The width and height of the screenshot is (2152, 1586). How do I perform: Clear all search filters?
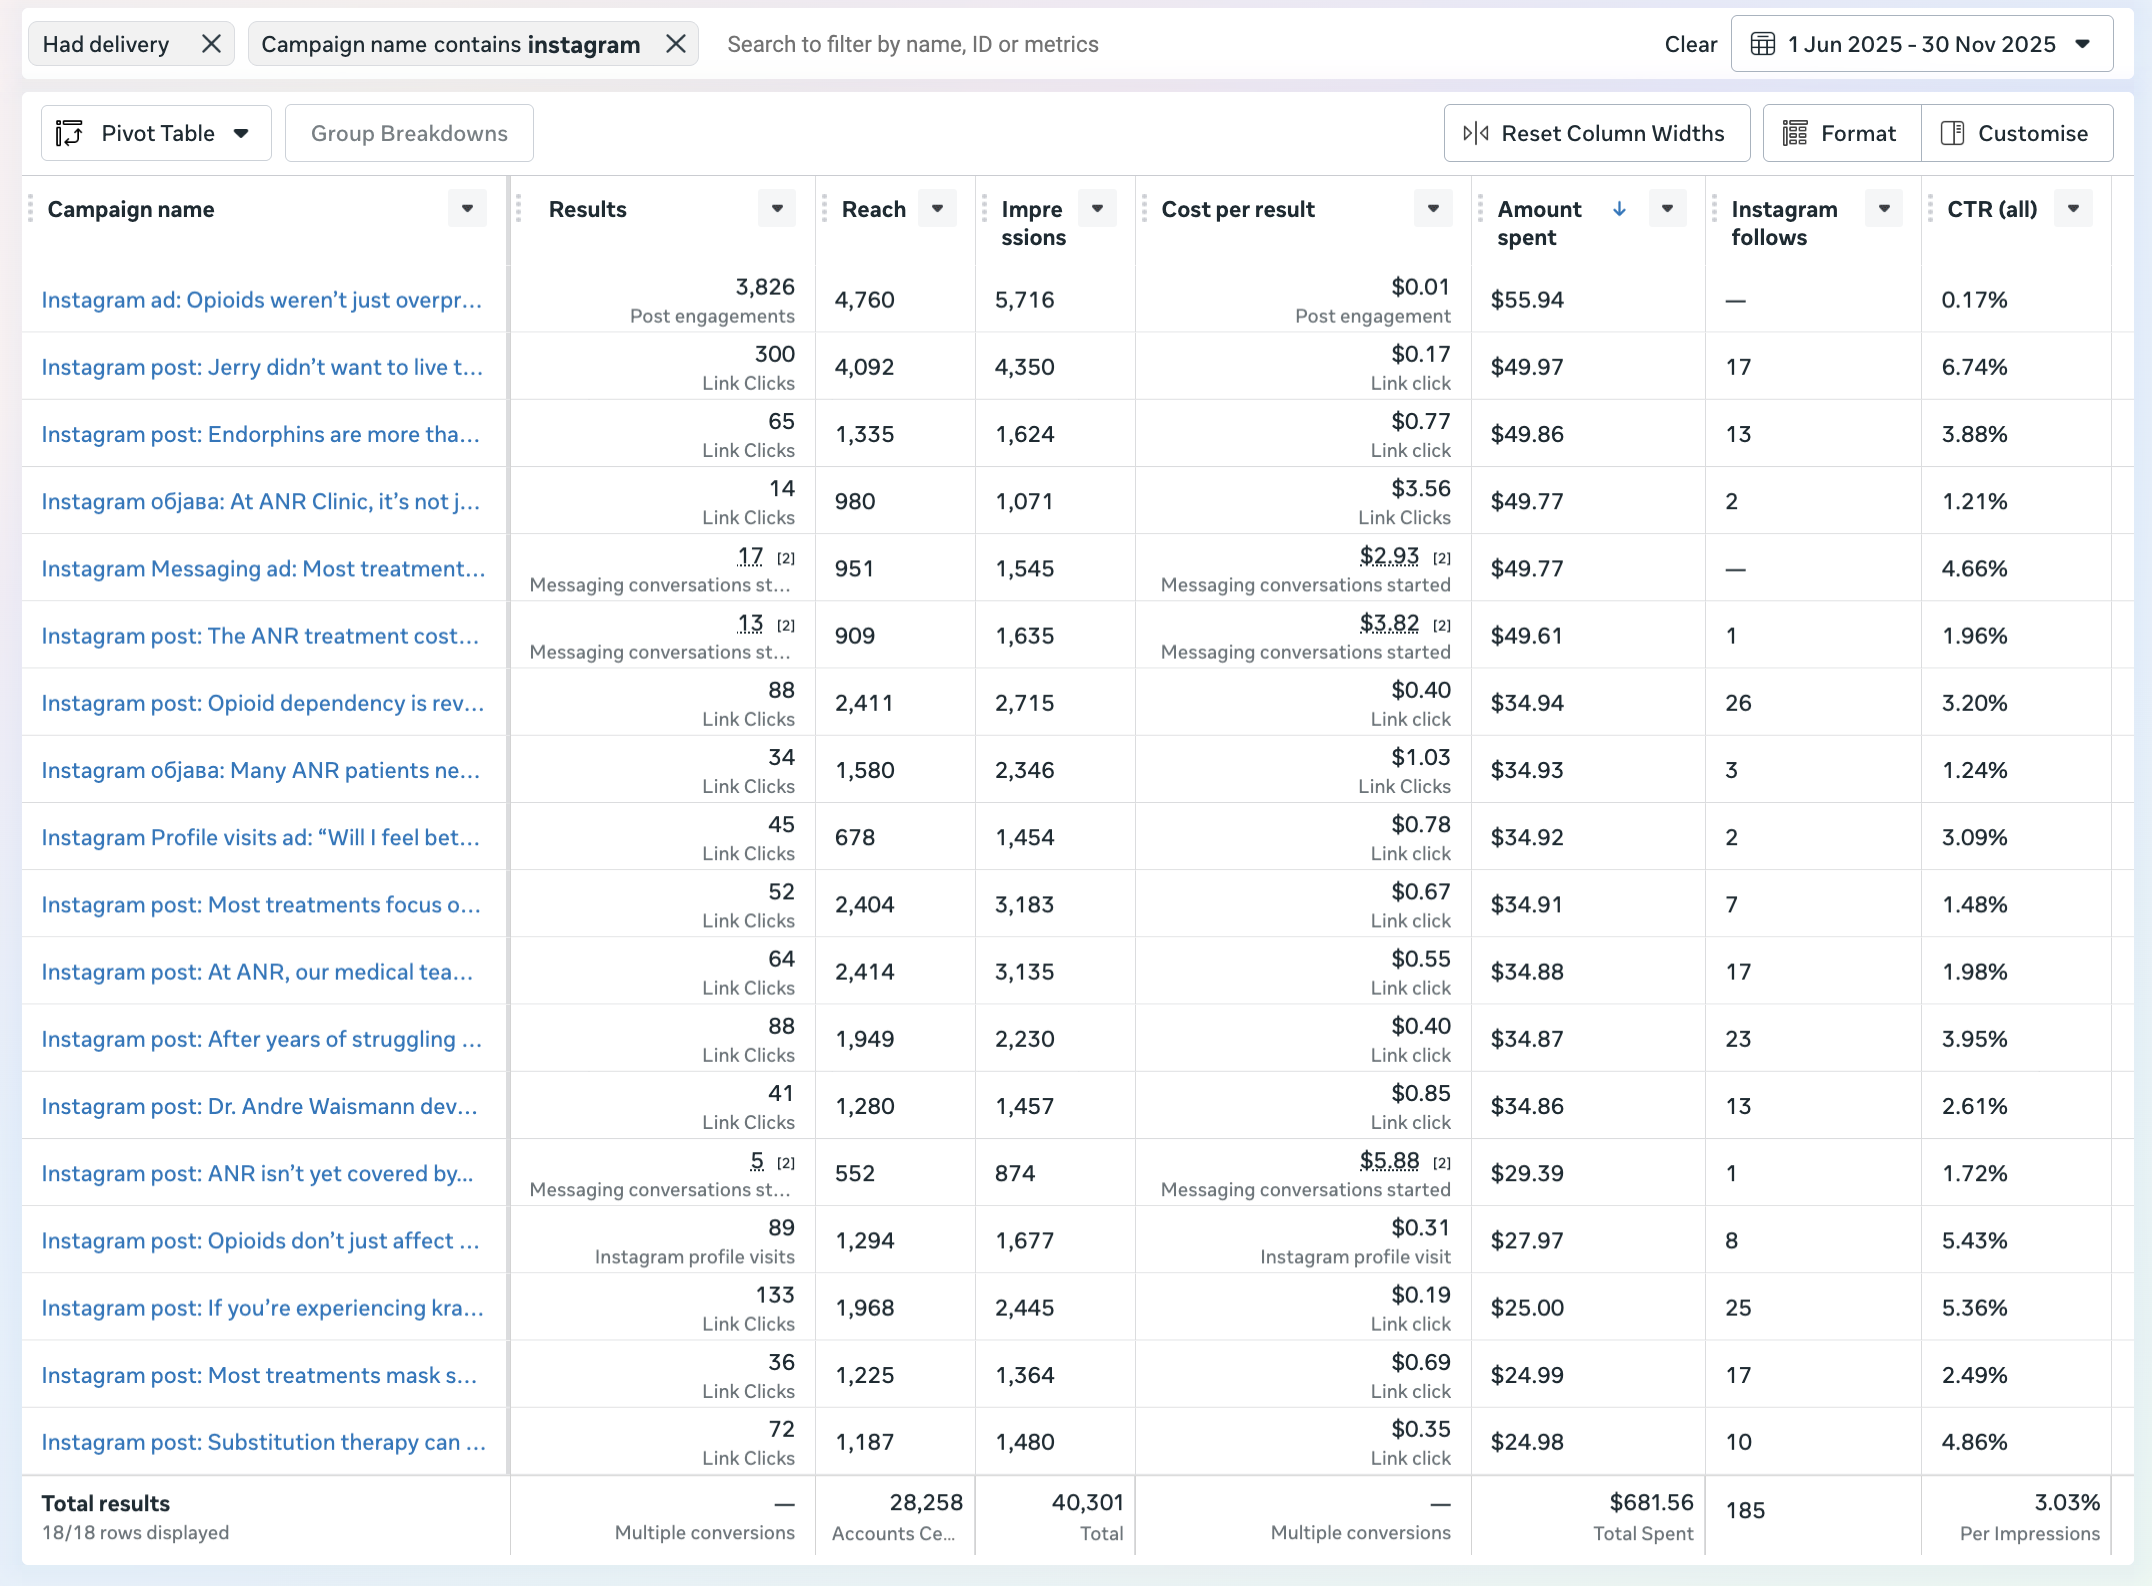(x=1690, y=44)
